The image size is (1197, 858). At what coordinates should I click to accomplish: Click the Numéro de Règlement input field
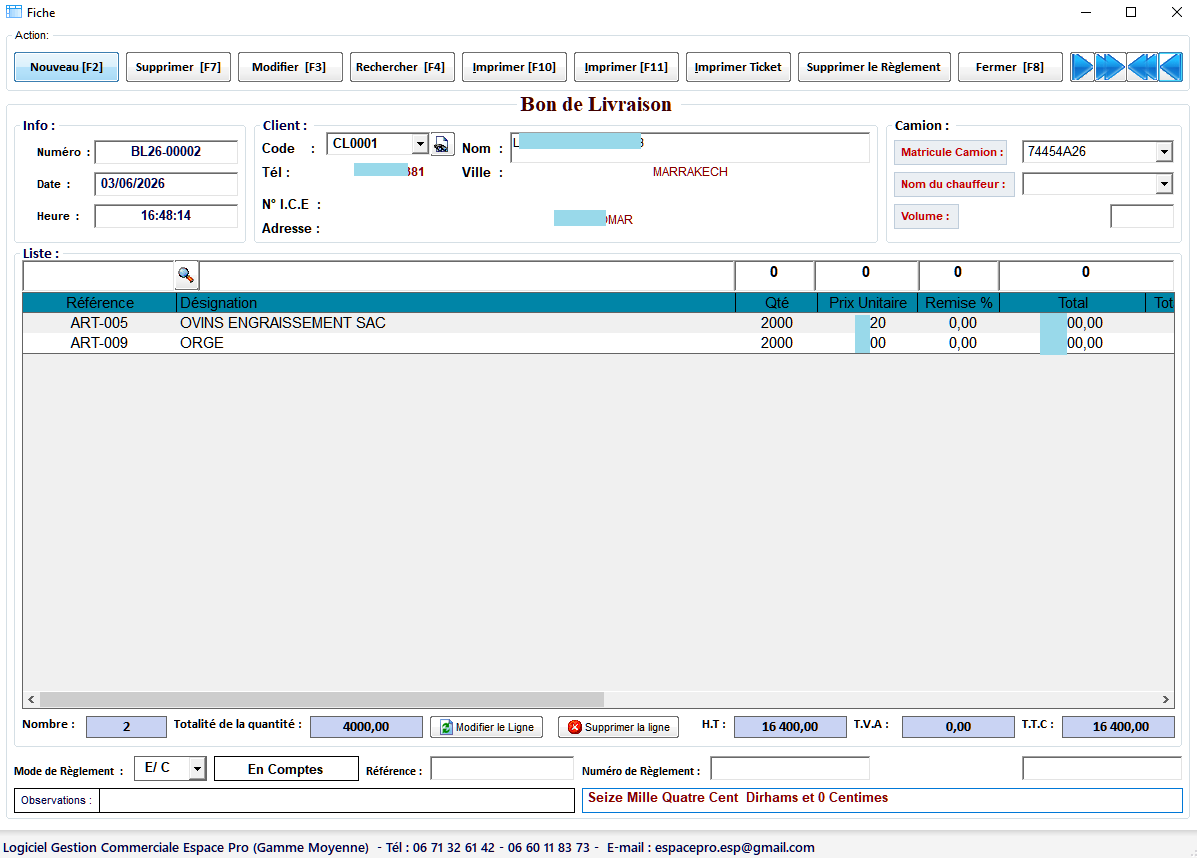790,768
